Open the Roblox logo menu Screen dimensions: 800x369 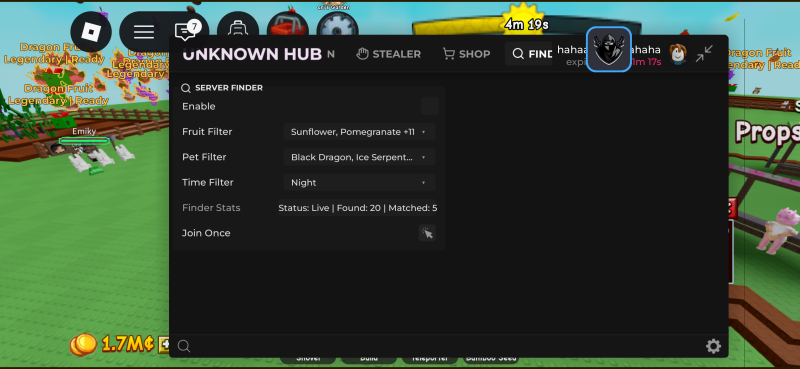click(x=91, y=32)
